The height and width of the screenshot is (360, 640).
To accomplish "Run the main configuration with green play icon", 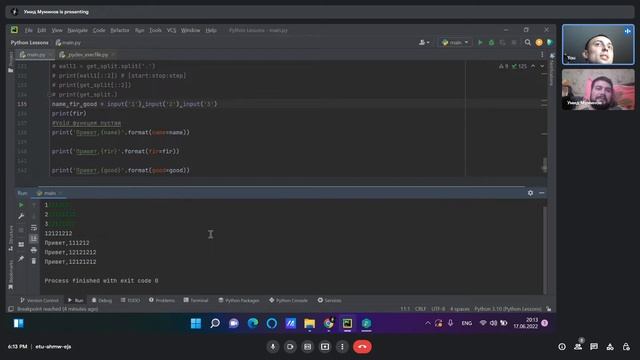I will (x=480, y=42).
